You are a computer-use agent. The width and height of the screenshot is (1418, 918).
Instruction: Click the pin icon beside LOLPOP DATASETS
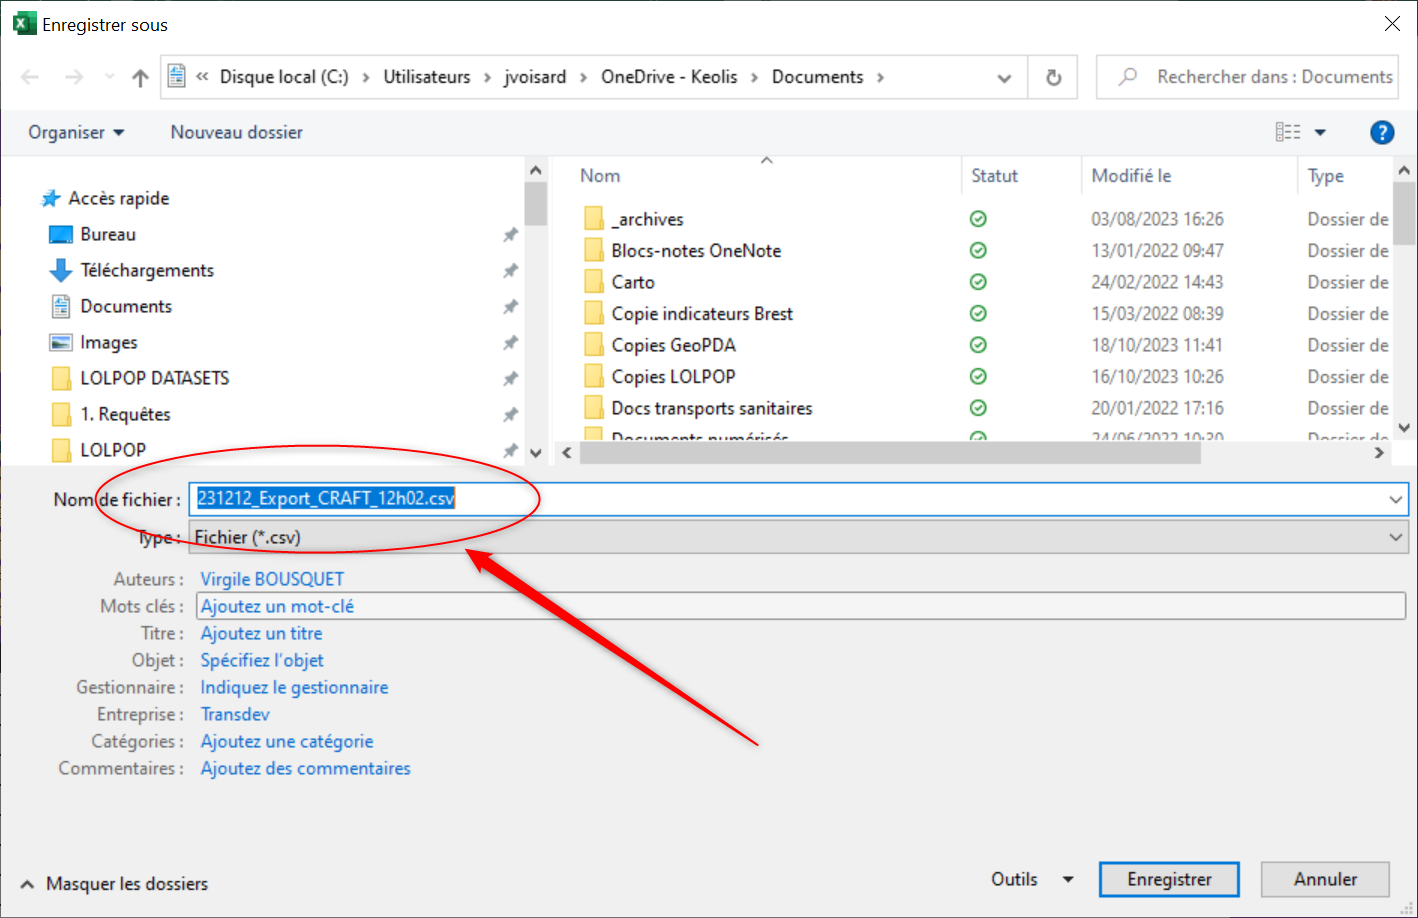coord(510,378)
